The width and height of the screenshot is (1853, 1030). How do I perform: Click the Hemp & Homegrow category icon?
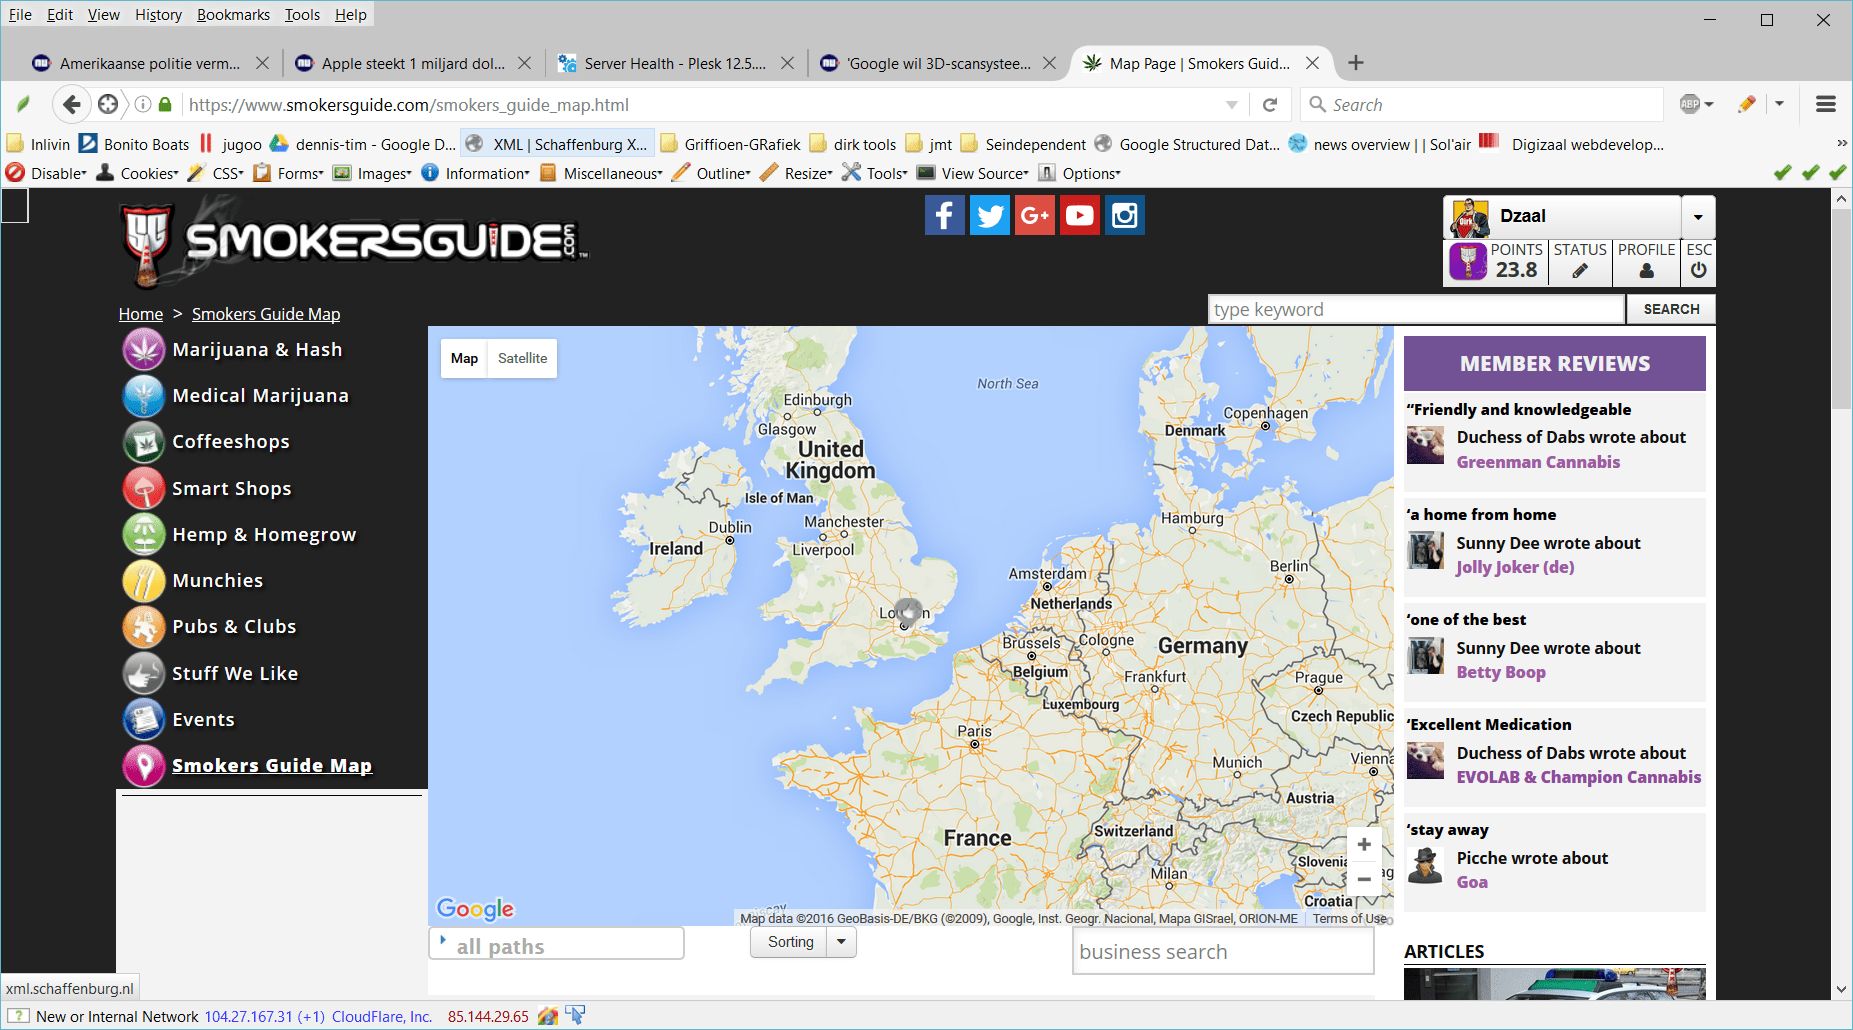pos(144,534)
